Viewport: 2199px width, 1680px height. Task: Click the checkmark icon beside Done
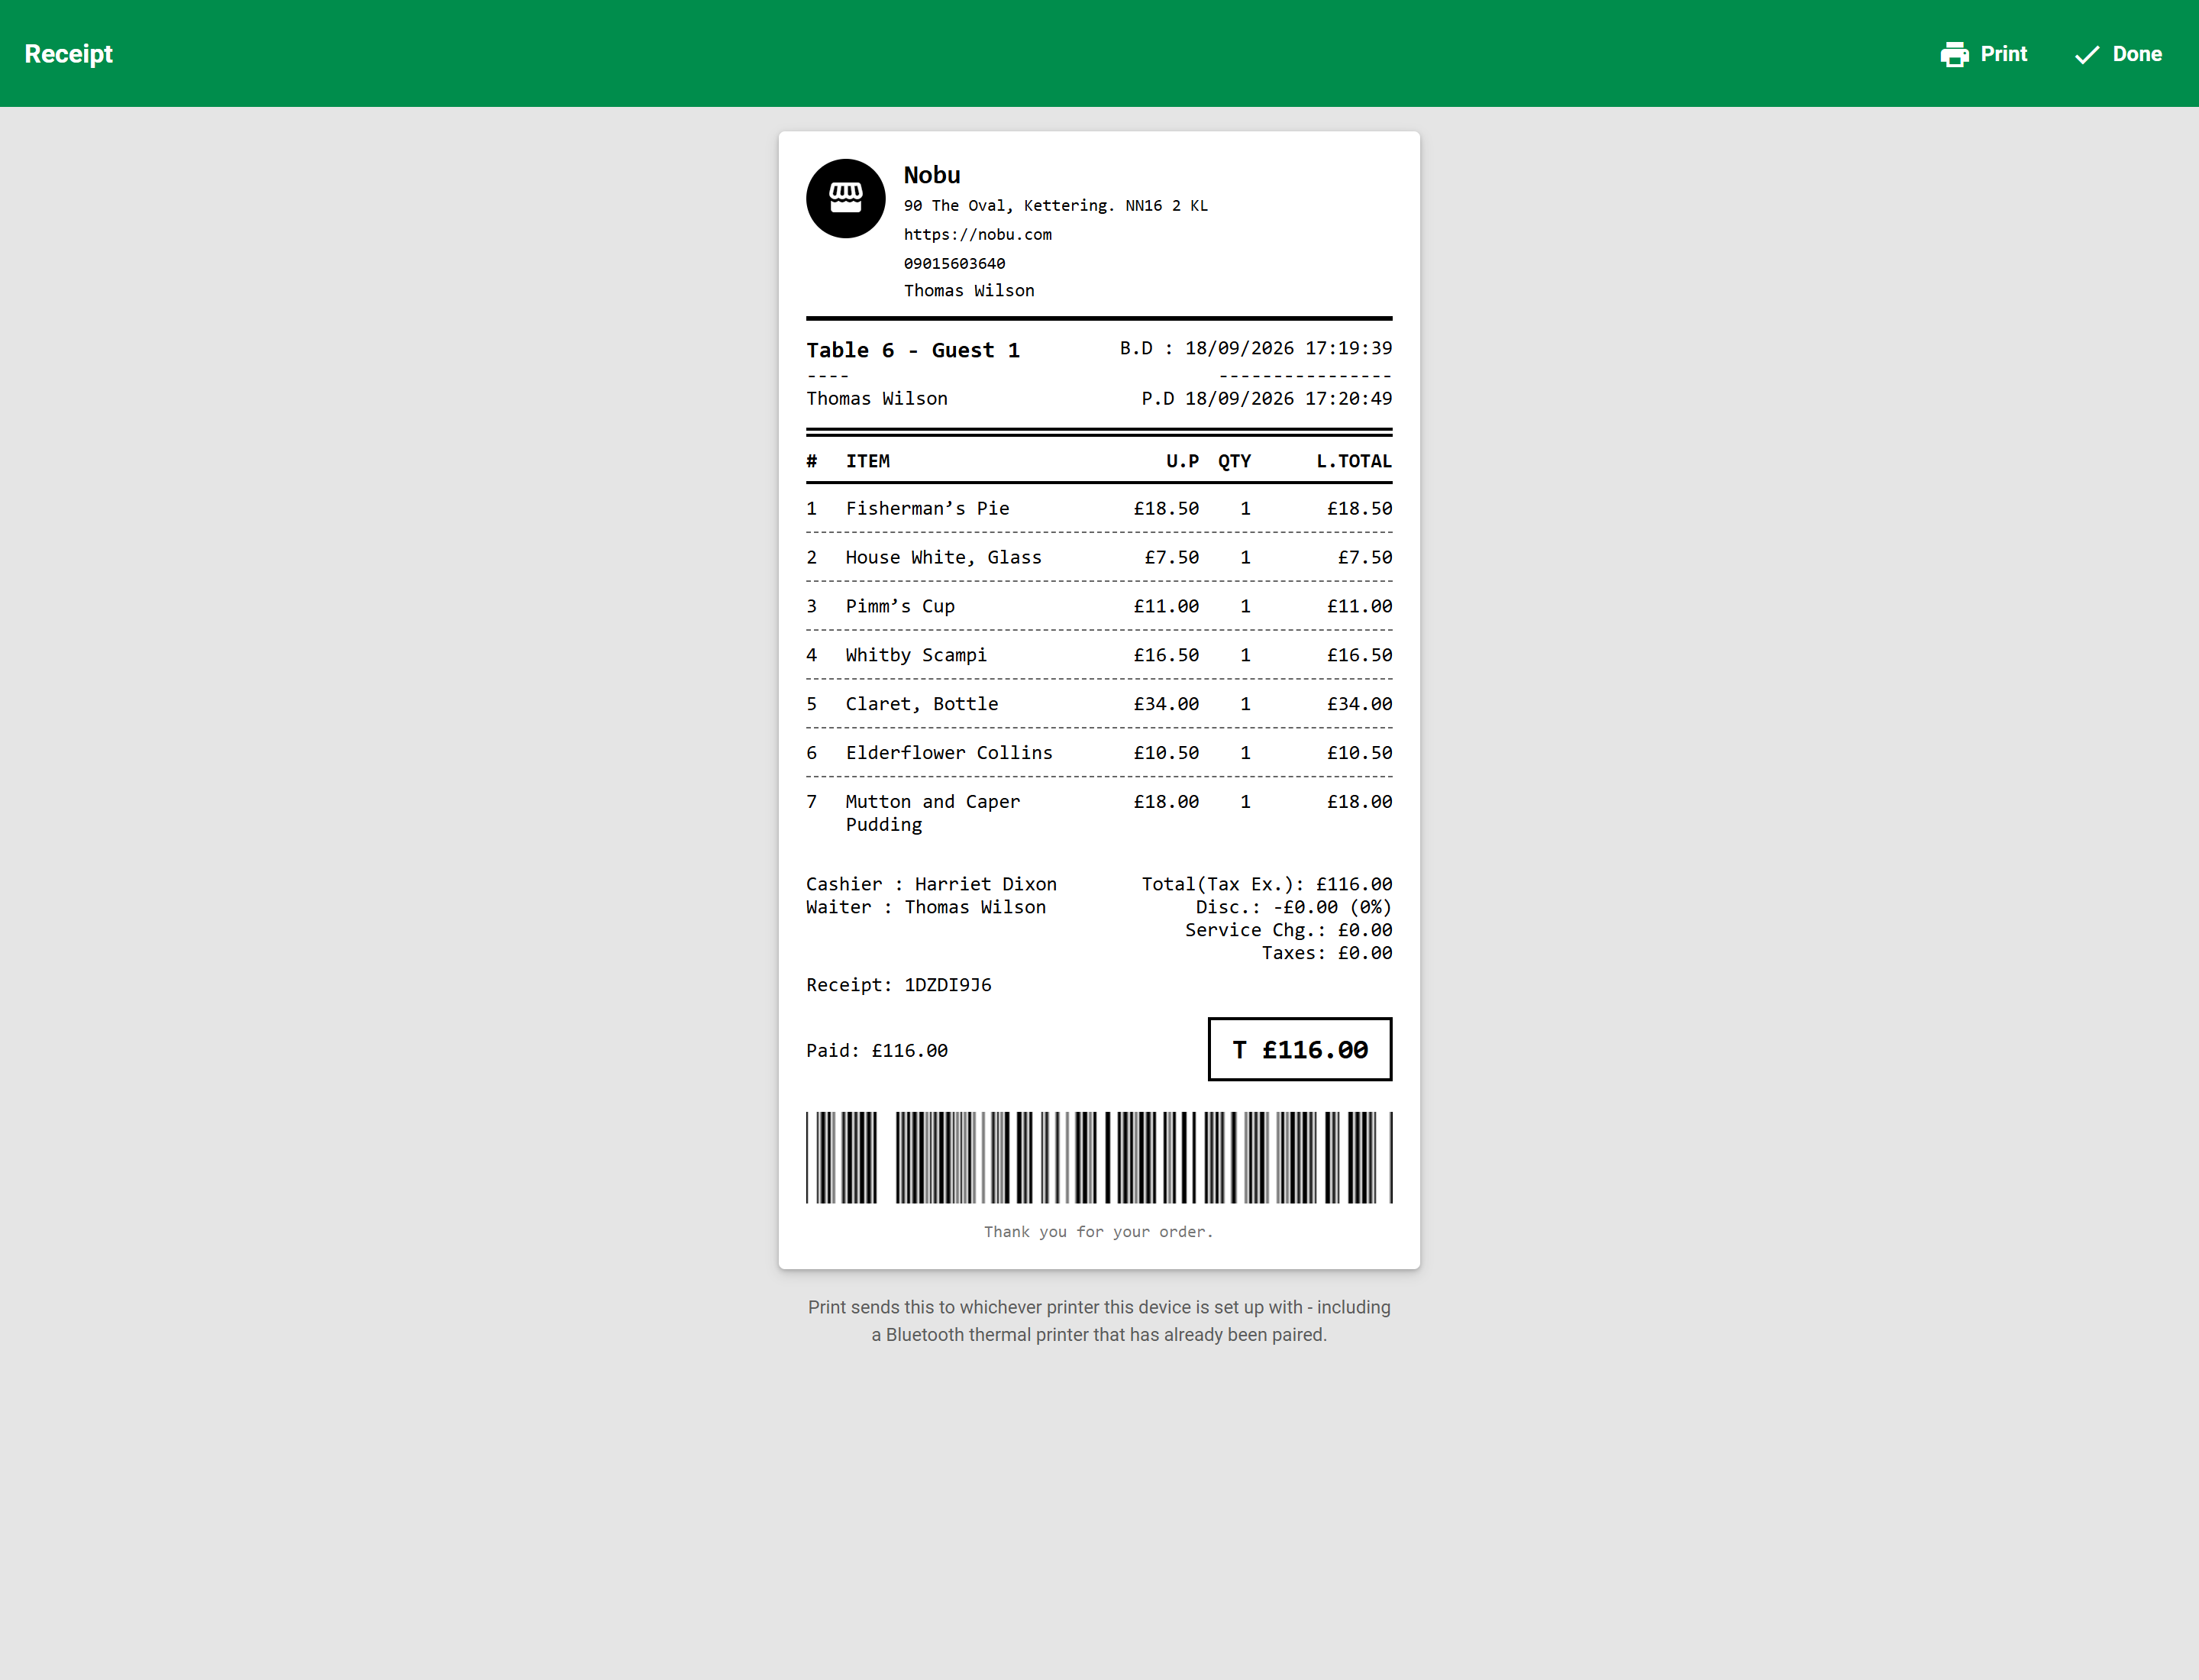[2087, 54]
